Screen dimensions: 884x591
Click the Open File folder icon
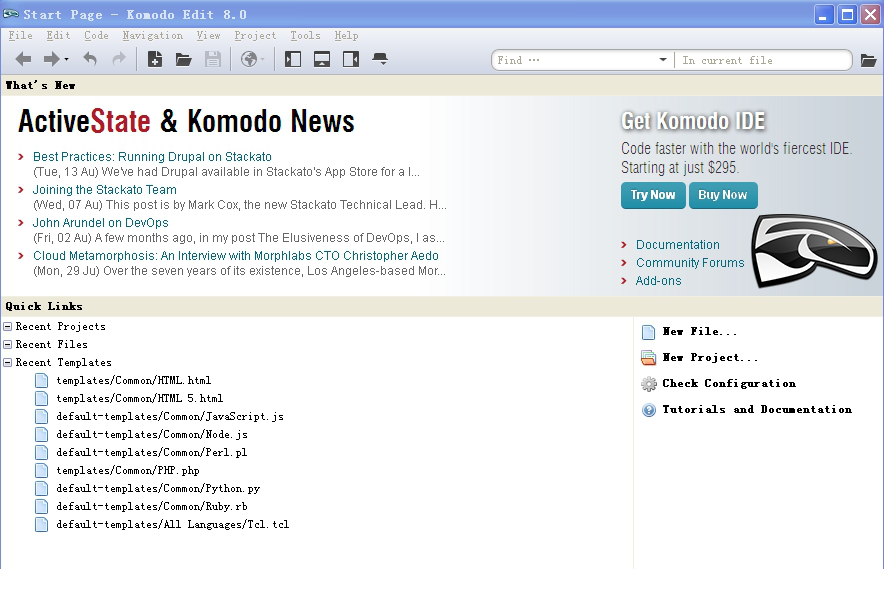point(184,59)
